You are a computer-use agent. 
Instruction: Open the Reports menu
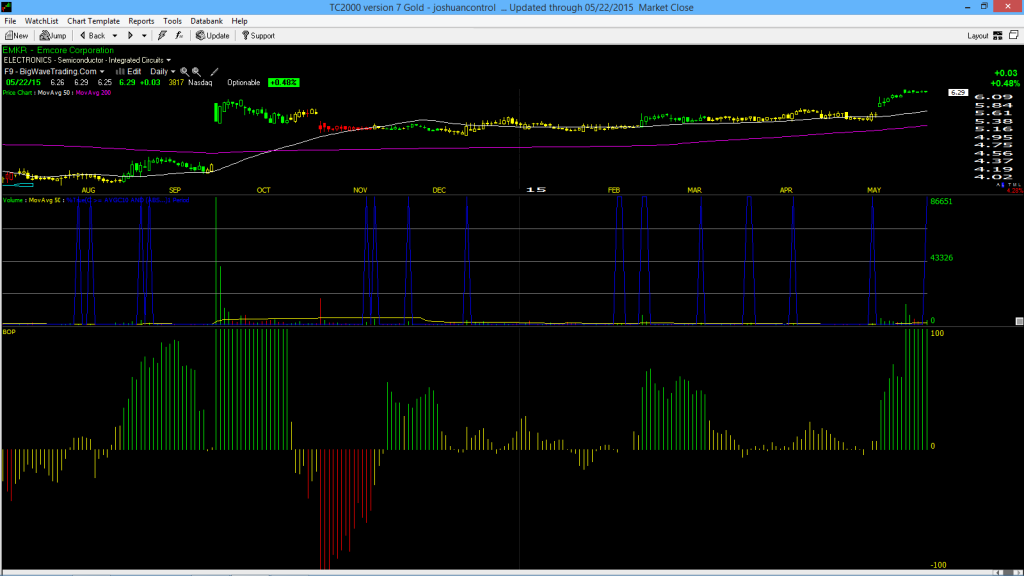coord(141,21)
